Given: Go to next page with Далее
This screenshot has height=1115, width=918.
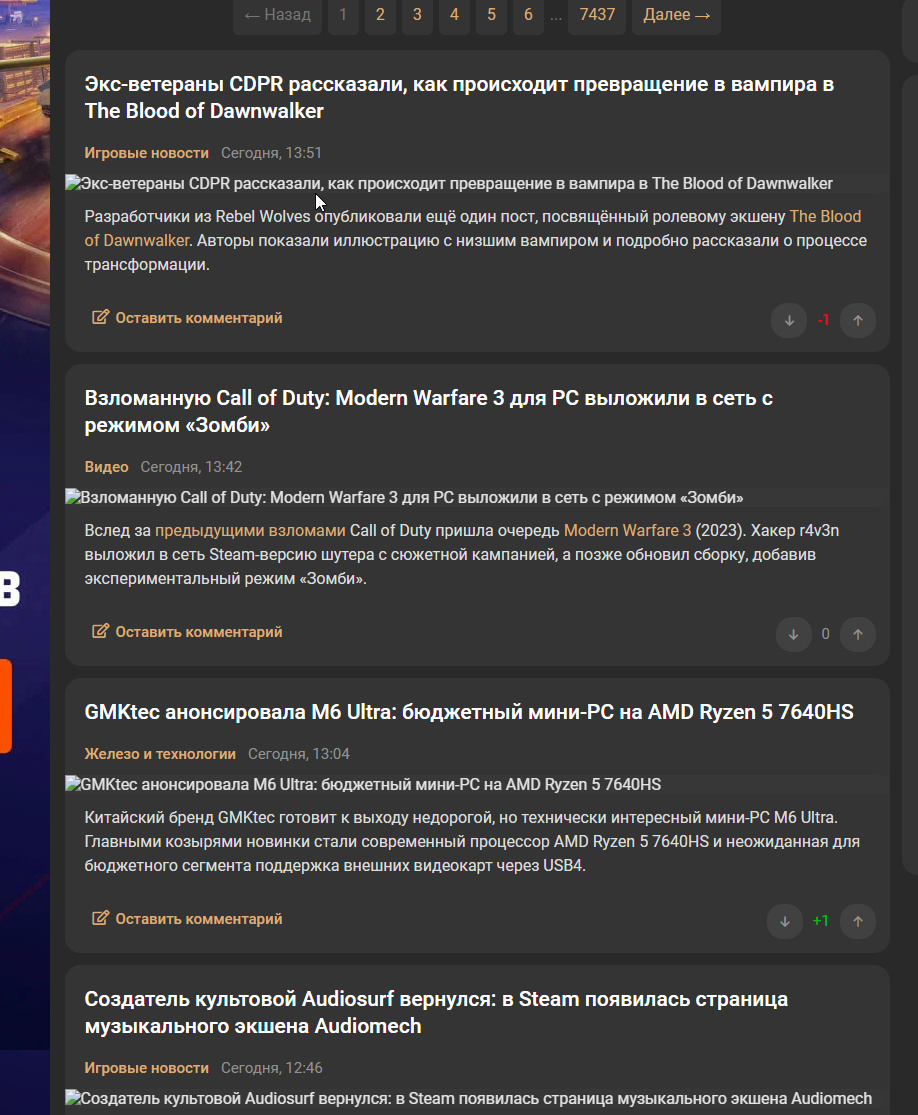Looking at the screenshot, I should click(676, 15).
